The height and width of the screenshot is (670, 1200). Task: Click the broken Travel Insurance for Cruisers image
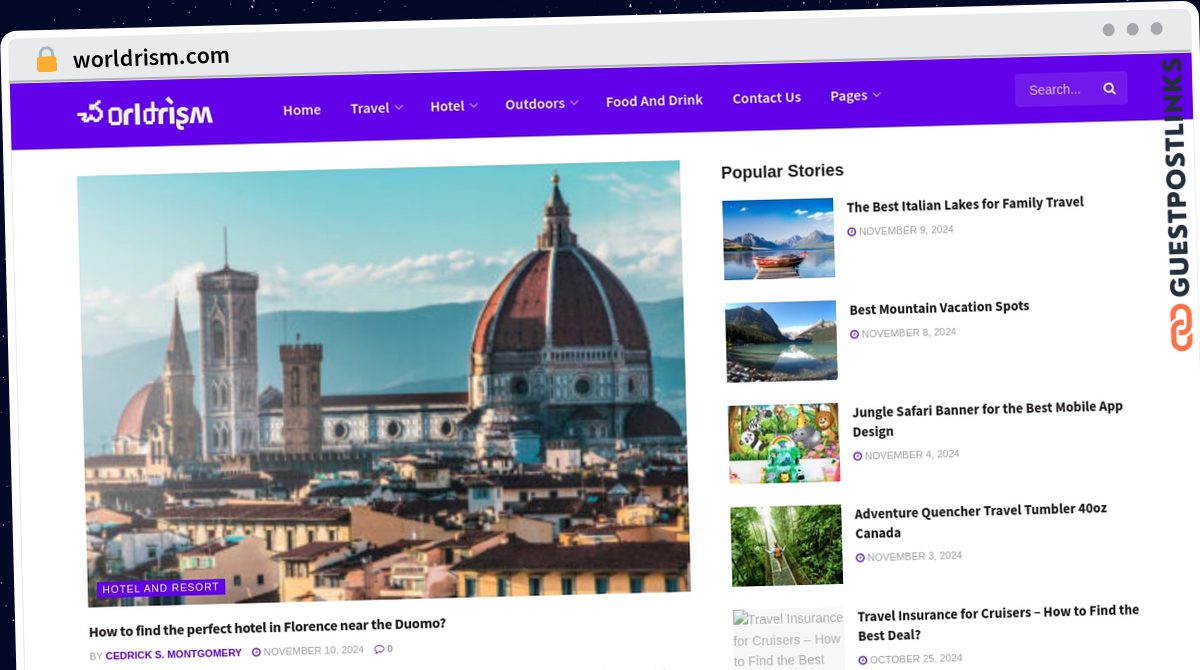pos(789,640)
